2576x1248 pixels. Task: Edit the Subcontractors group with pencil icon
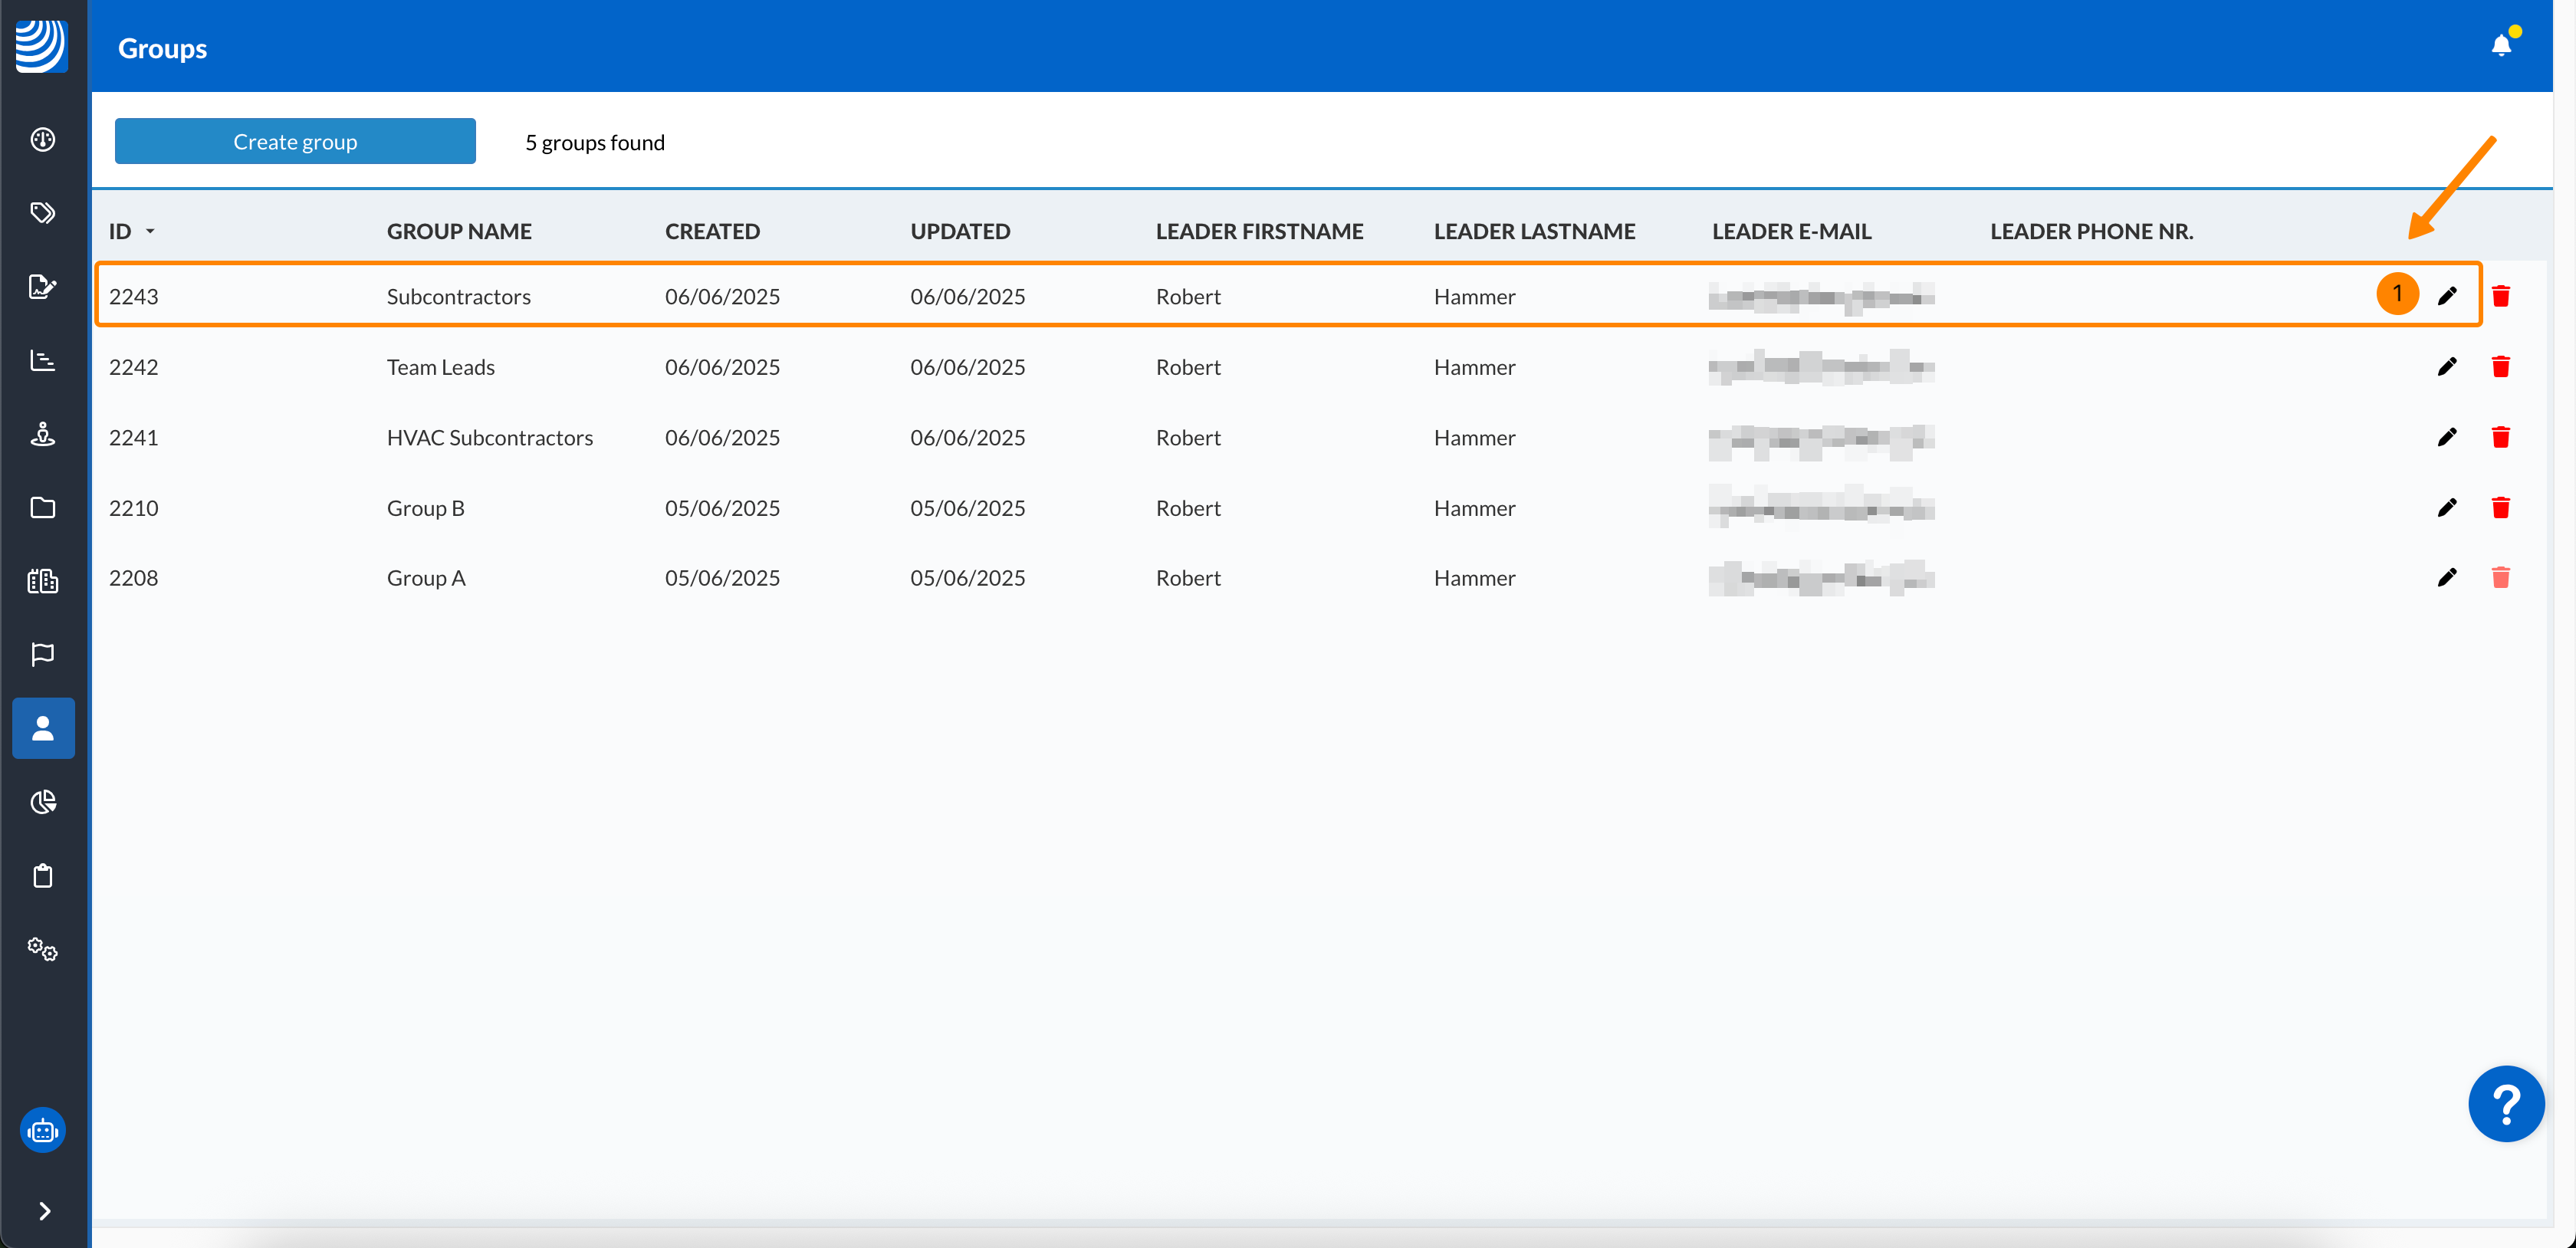[2446, 296]
